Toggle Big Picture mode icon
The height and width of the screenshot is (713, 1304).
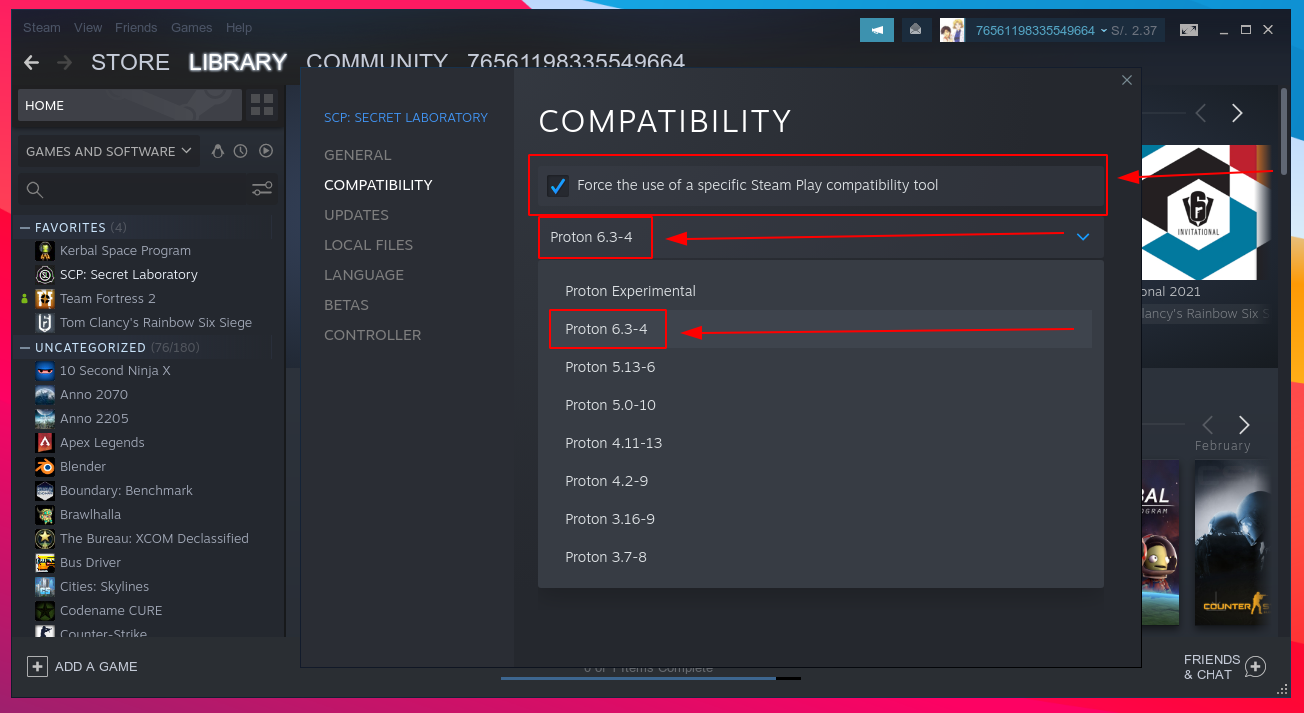(x=1188, y=30)
